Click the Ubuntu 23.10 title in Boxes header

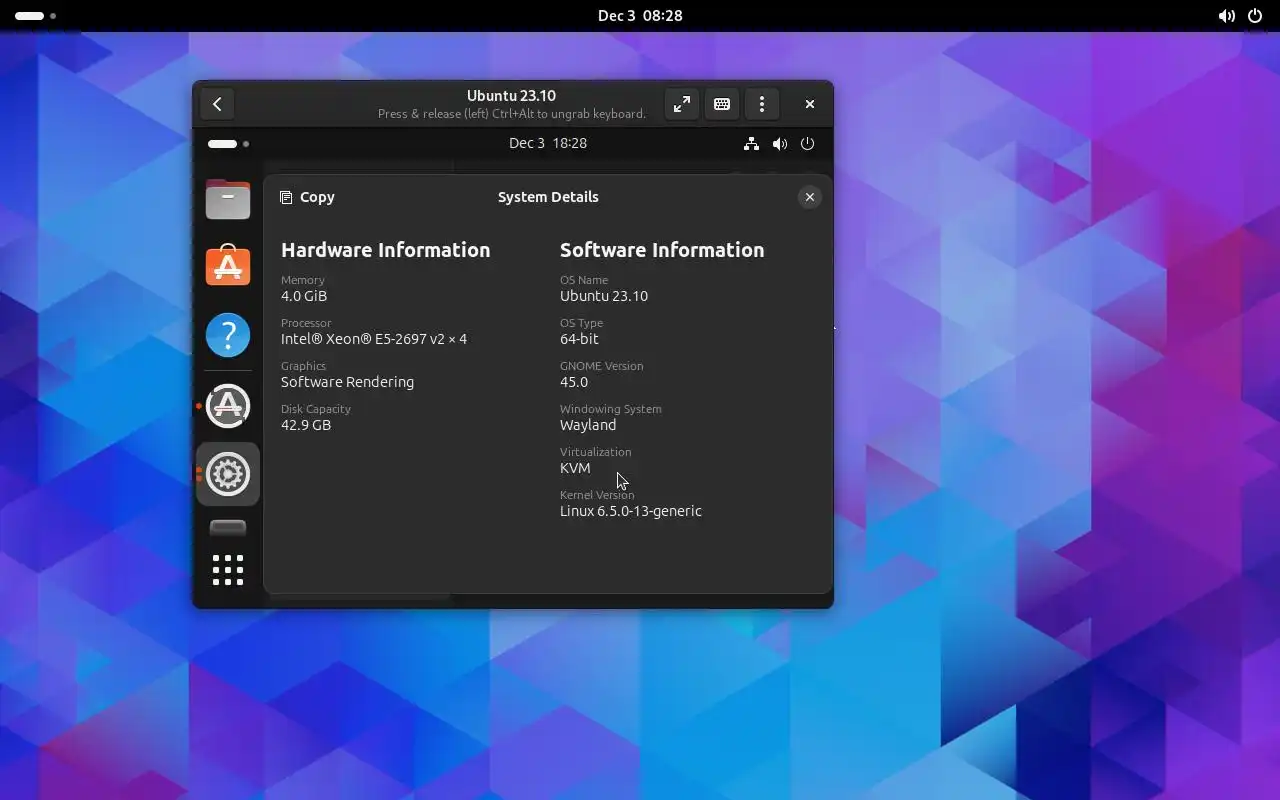[511, 96]
